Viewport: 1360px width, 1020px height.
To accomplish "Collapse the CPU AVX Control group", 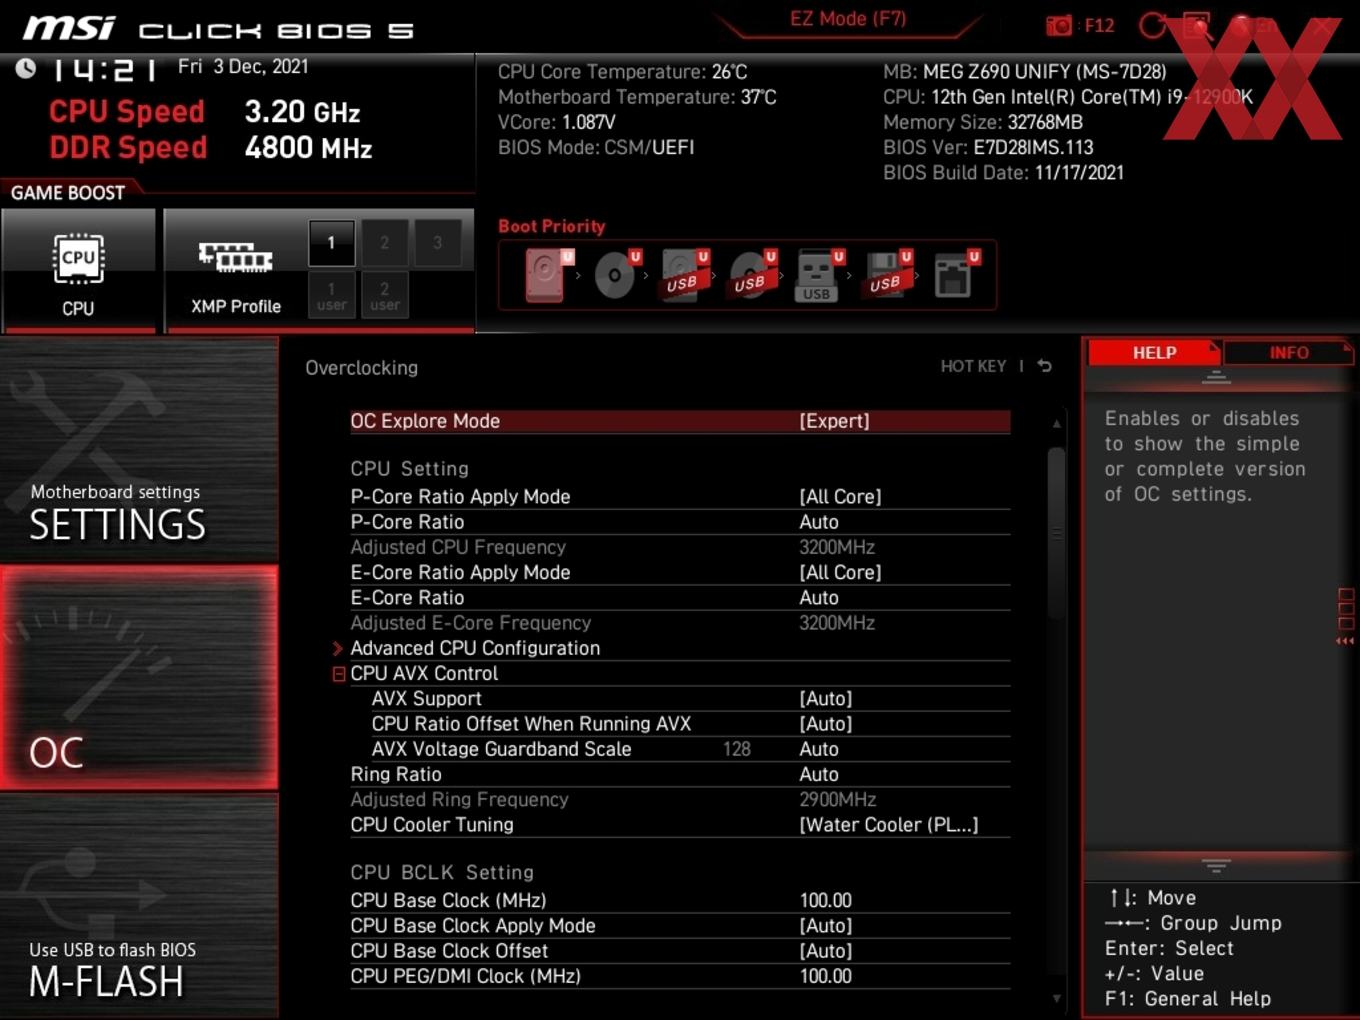I will click(339, 674).
